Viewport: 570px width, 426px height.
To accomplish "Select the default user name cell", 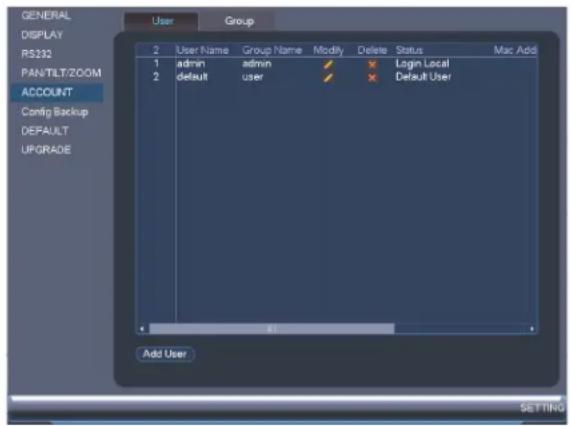I will 192,77.
